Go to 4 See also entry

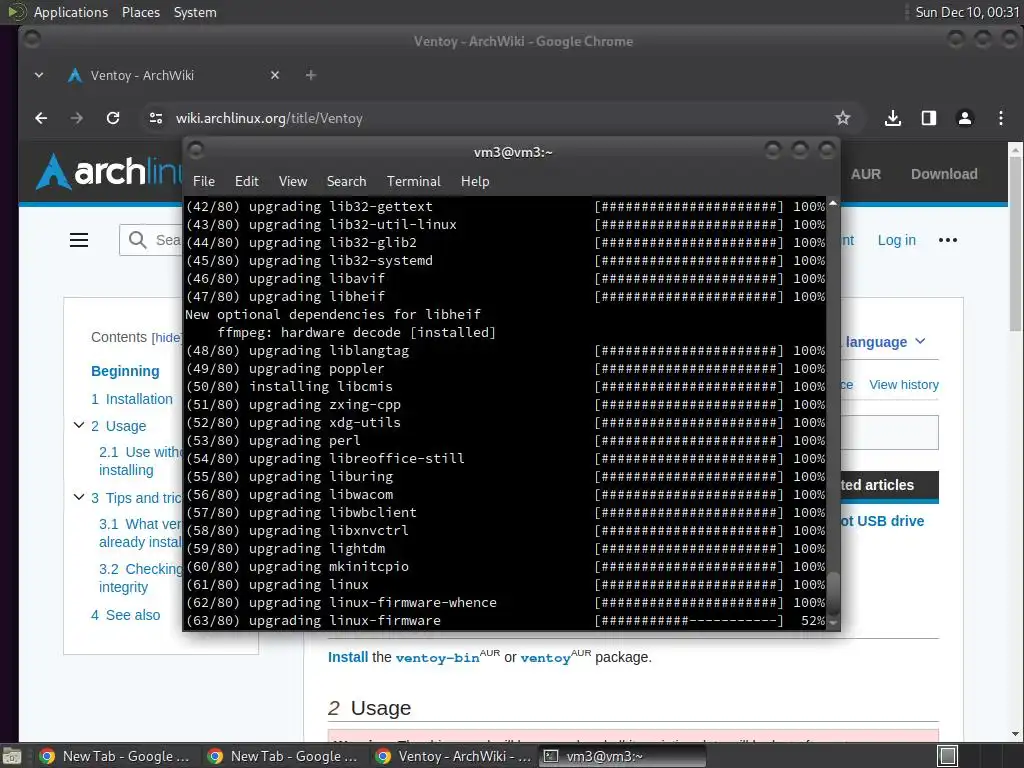click(x=125, y=615)
